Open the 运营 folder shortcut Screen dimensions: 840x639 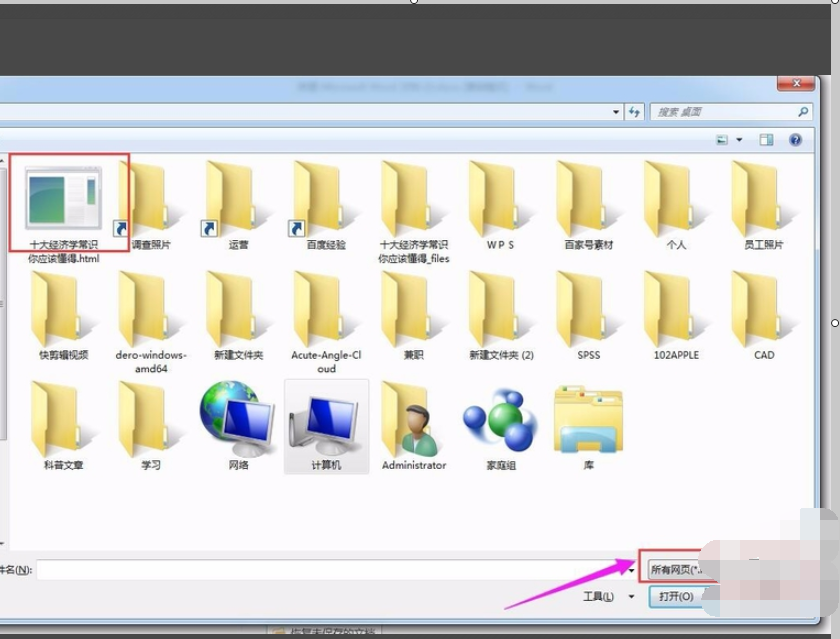238,206
